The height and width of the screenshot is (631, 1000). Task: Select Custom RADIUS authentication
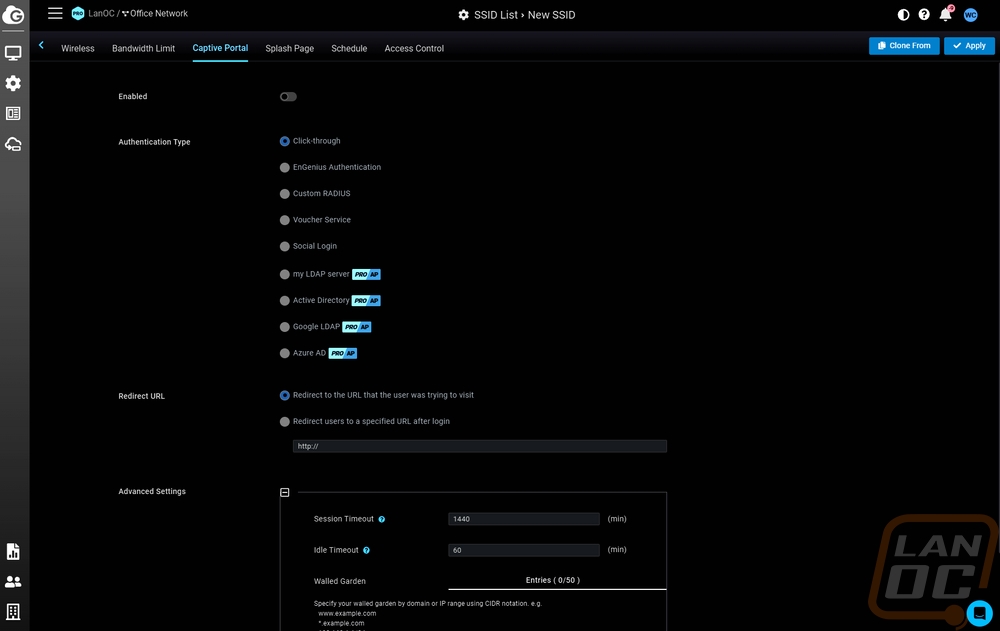(285, 194)
